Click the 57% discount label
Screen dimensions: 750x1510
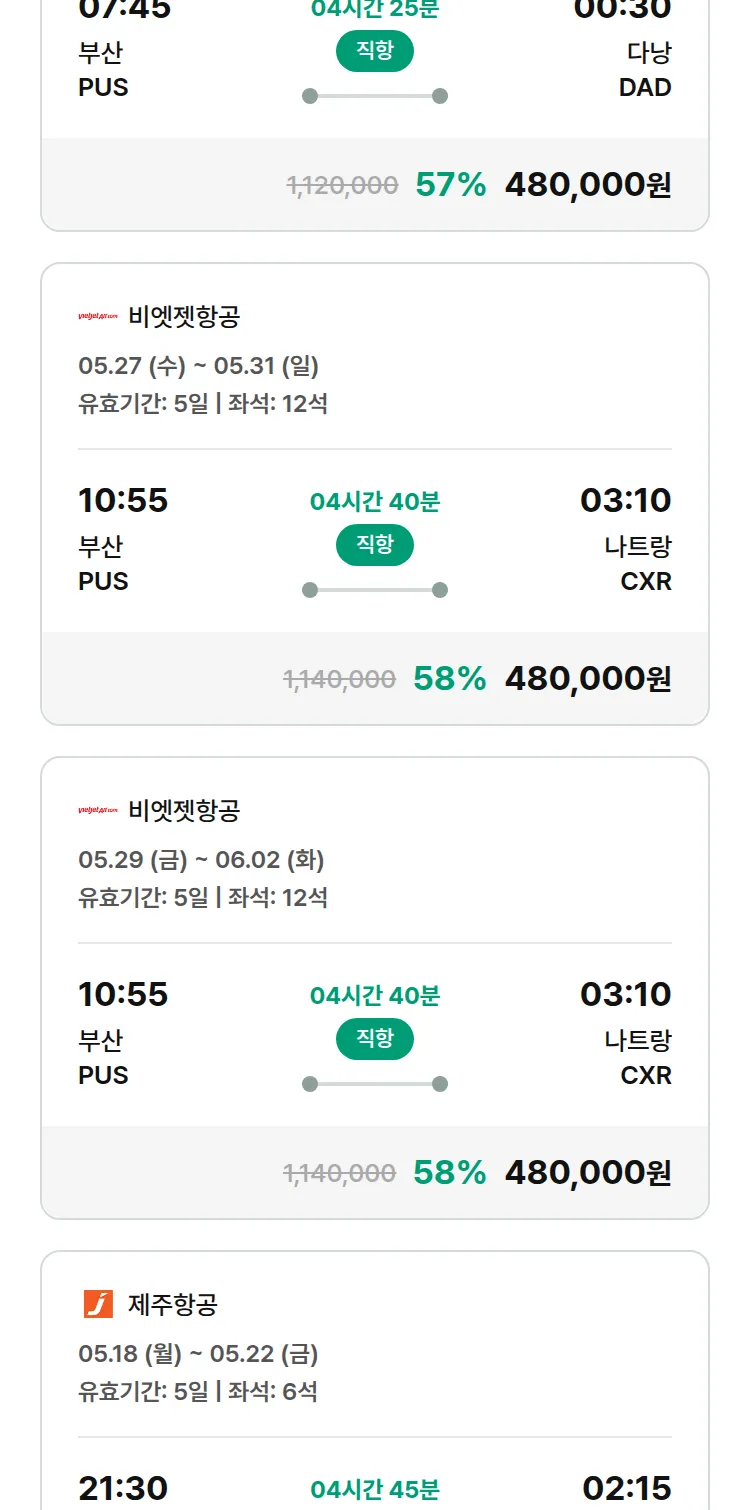(x=450, y=185)
